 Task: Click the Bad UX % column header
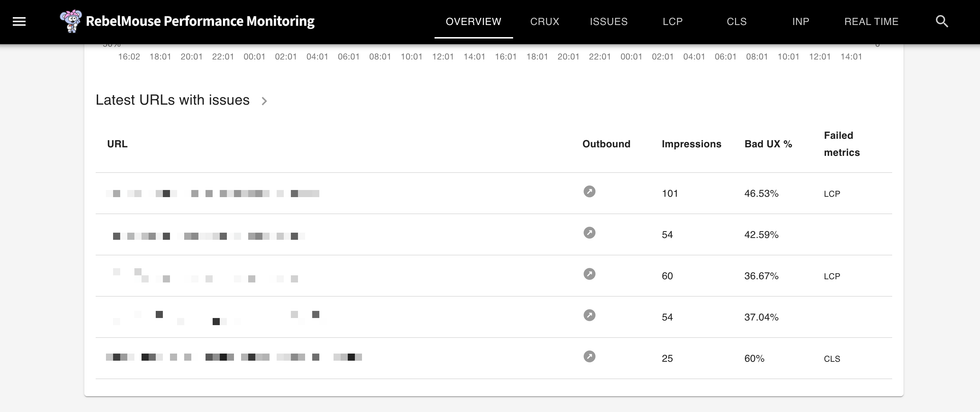768,144
